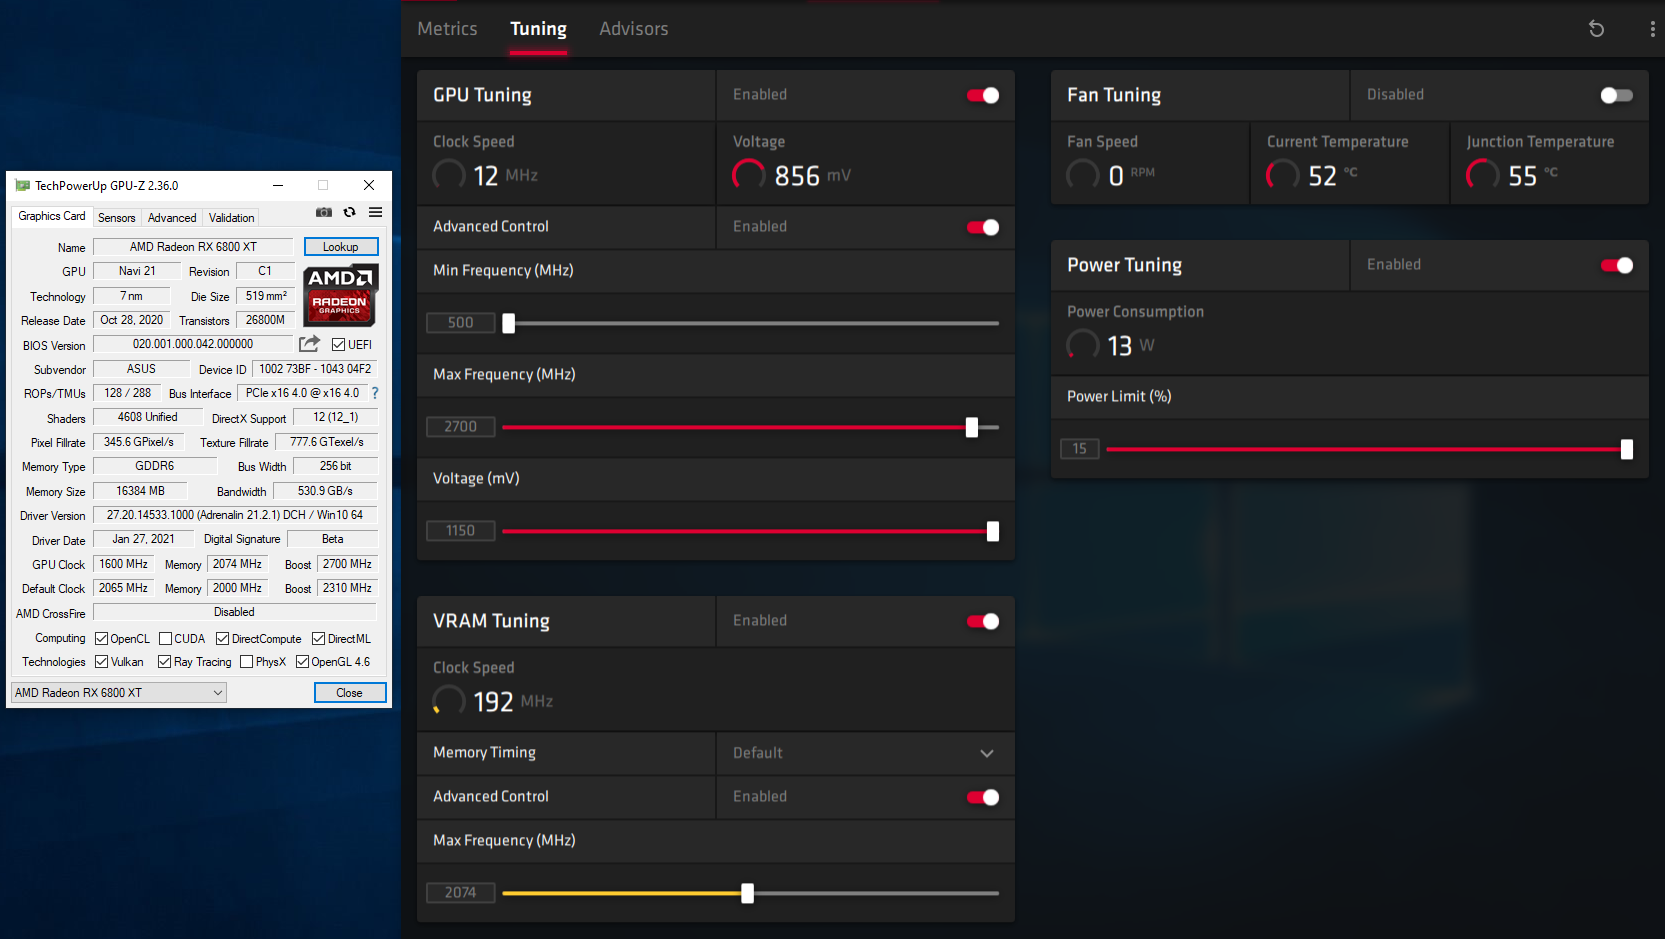The image size is (1665, 939).
Task: Click the Device ID value 1002 73BF
Action: [x=315, y=369]
